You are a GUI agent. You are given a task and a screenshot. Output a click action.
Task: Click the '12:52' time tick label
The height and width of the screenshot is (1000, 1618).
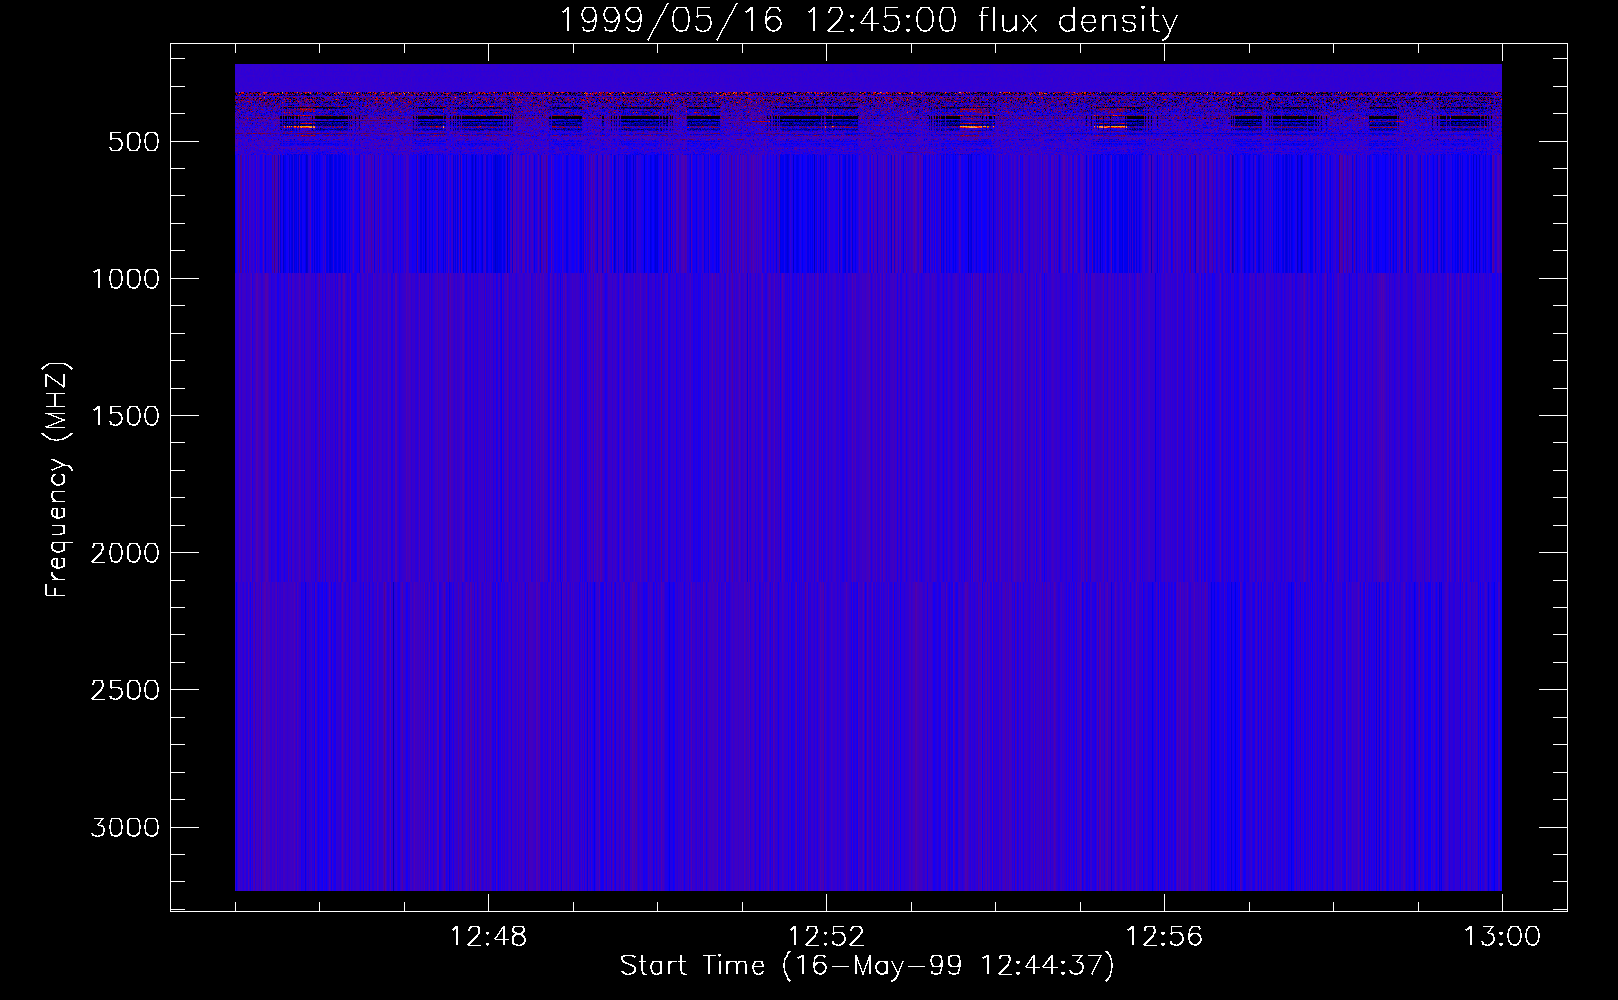click(x=826, y=937)
